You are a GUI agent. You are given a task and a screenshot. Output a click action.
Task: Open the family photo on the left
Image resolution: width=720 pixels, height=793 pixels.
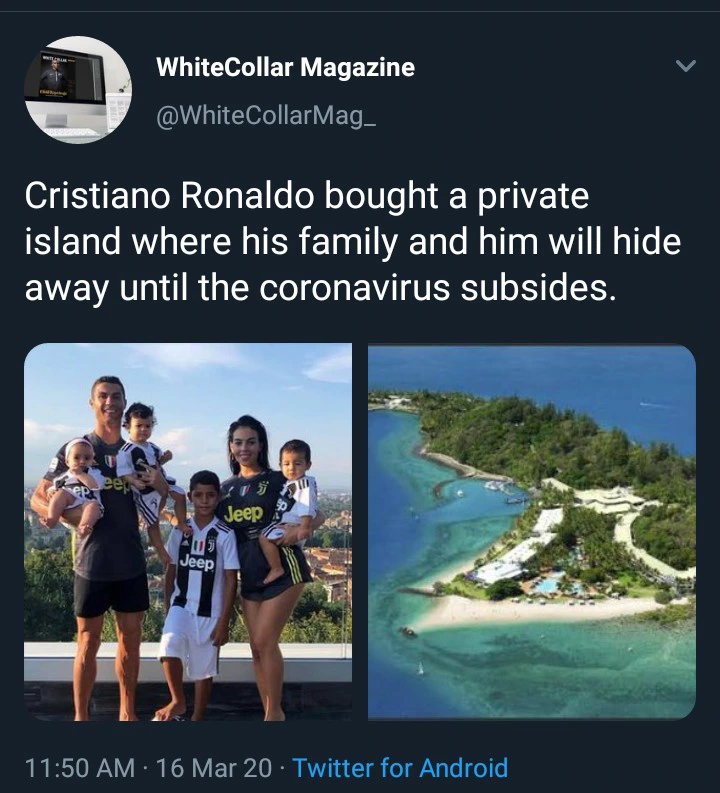[x=188, y=532]
